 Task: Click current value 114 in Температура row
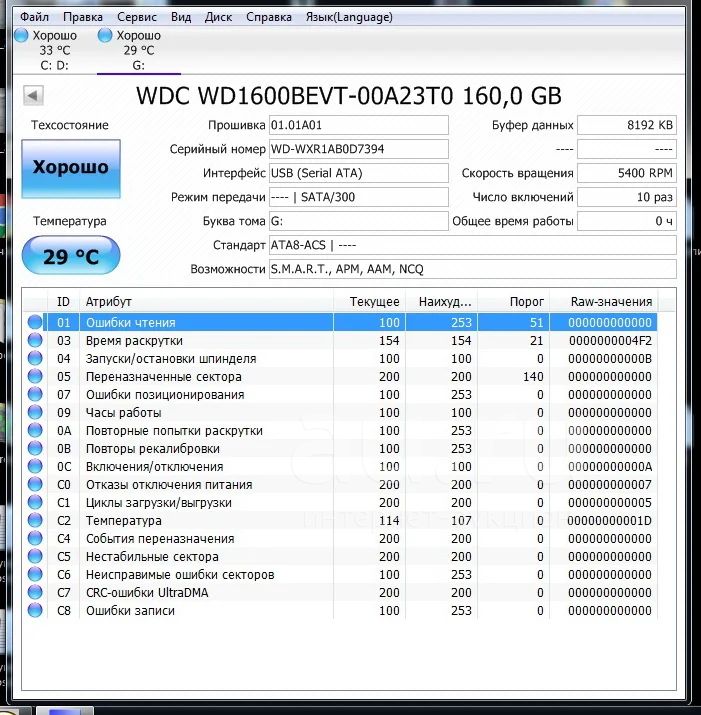[x=389, y=521]
